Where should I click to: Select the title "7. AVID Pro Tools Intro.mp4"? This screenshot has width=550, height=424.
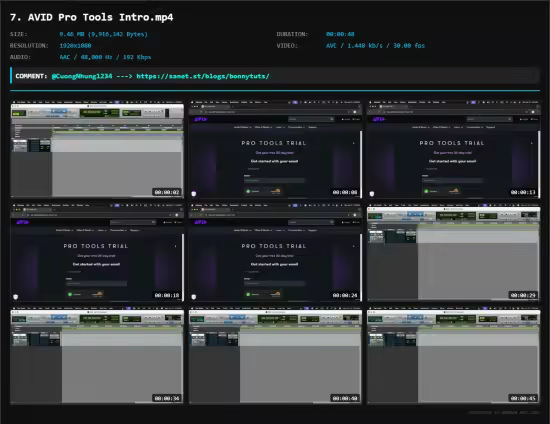[92, 17]
